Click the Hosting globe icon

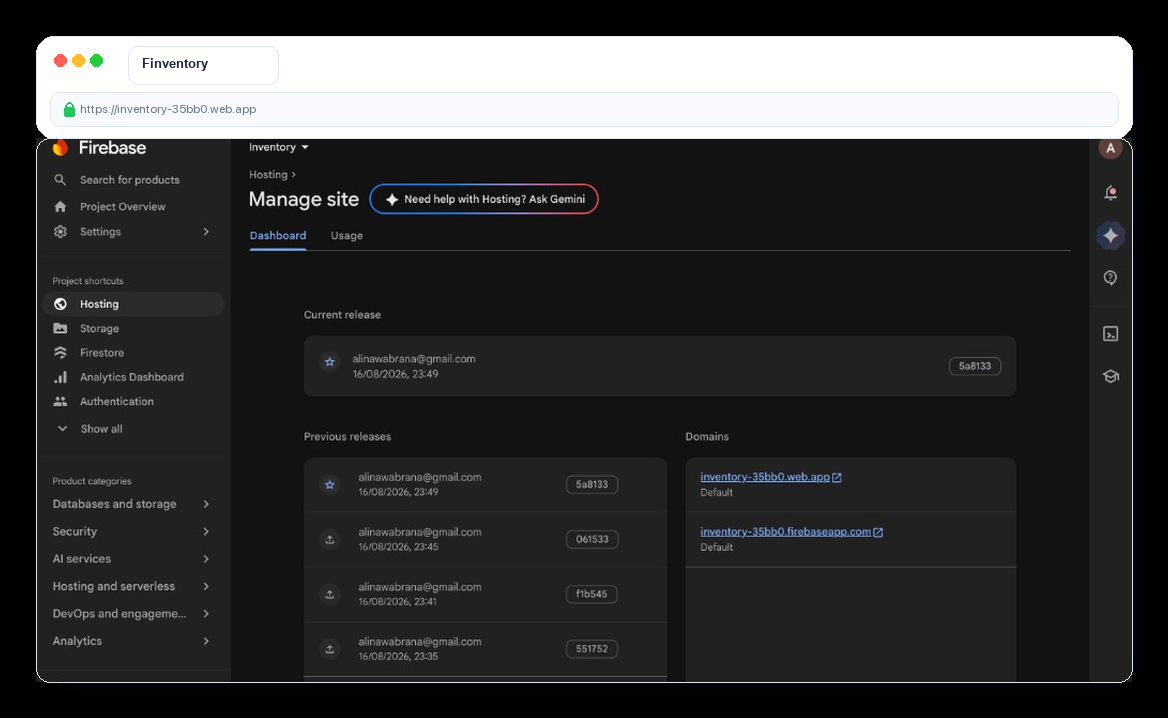(x=60, y=304)
